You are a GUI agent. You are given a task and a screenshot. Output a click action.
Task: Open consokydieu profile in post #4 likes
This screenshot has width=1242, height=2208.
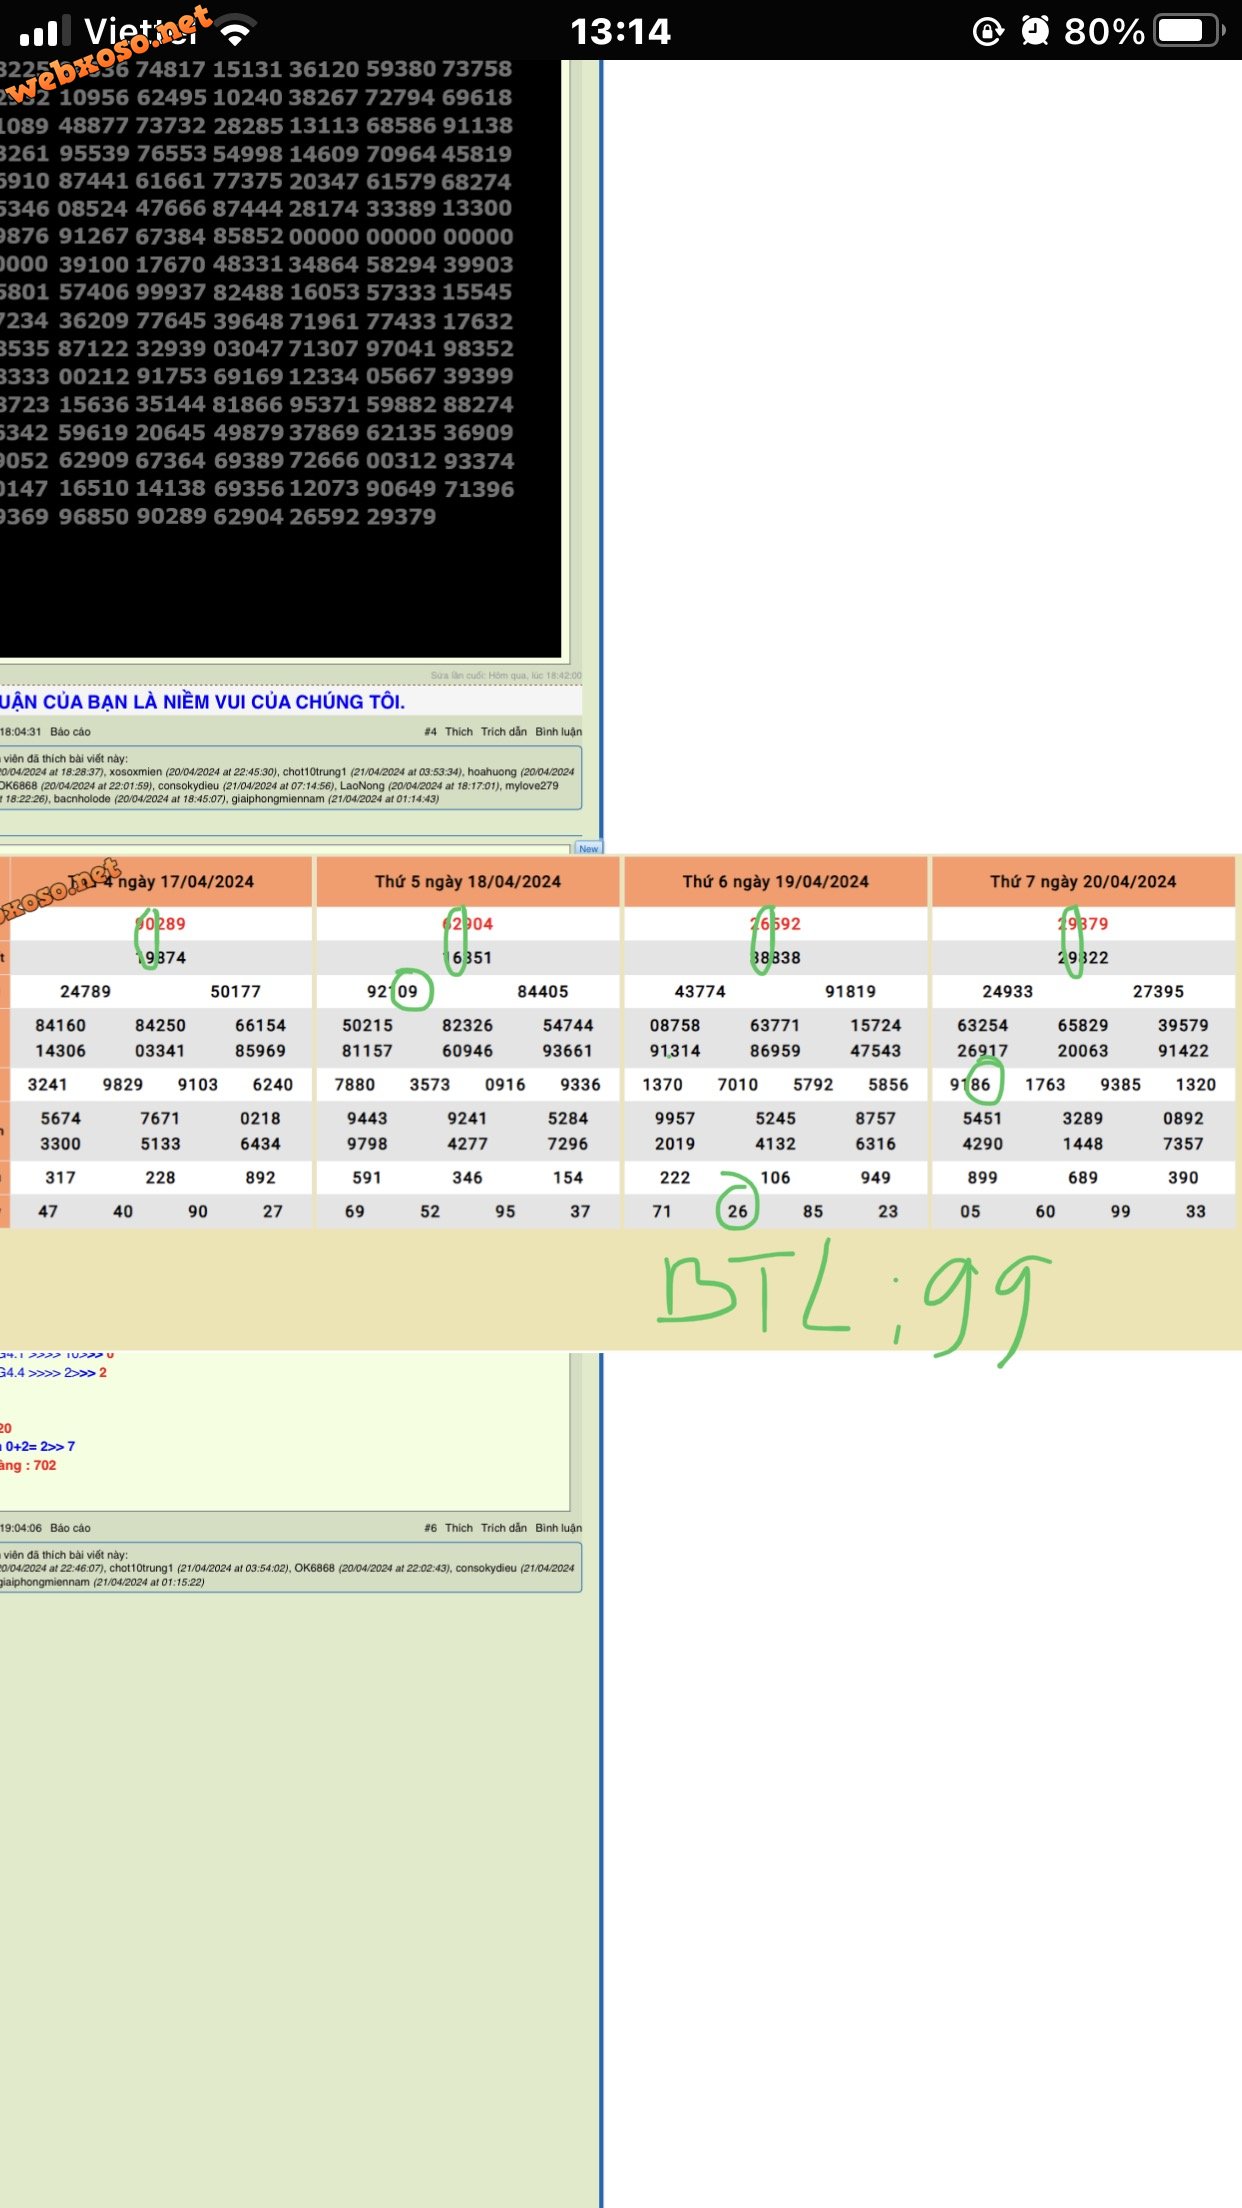pyautogui.click(x=188, y=786)
